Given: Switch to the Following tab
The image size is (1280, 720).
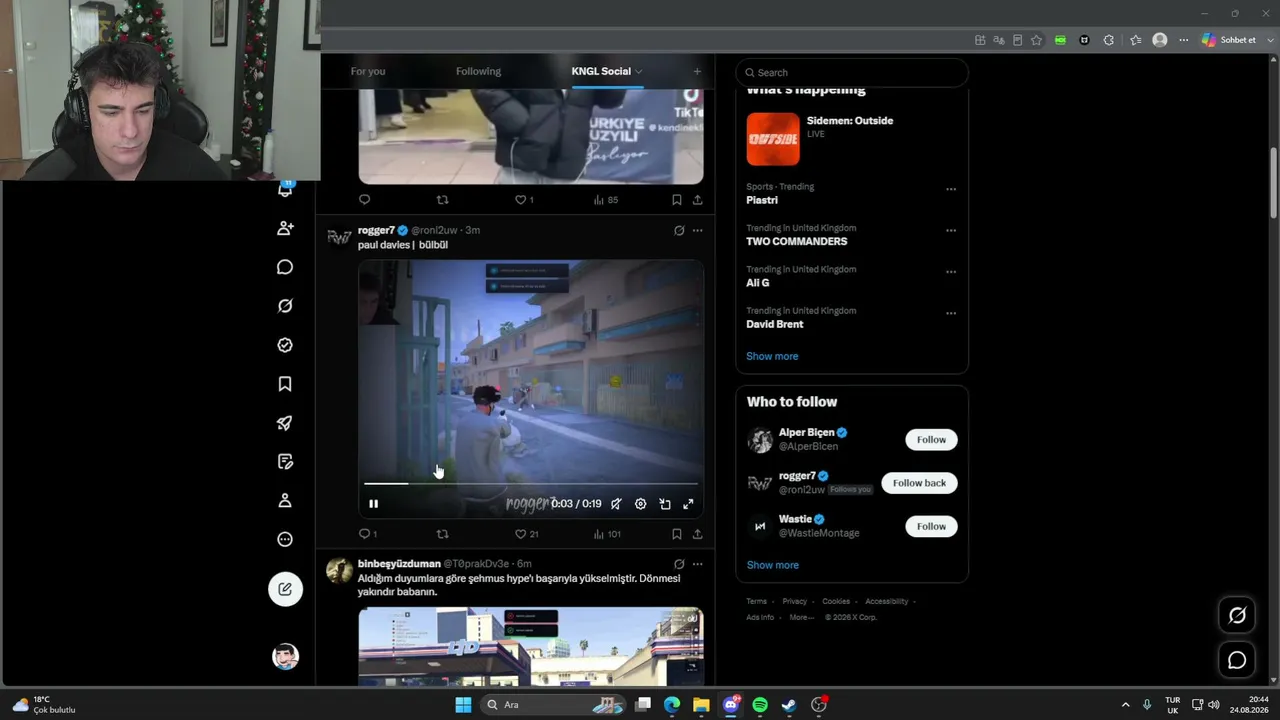Looking at the screenshot, I should (478, 71).
